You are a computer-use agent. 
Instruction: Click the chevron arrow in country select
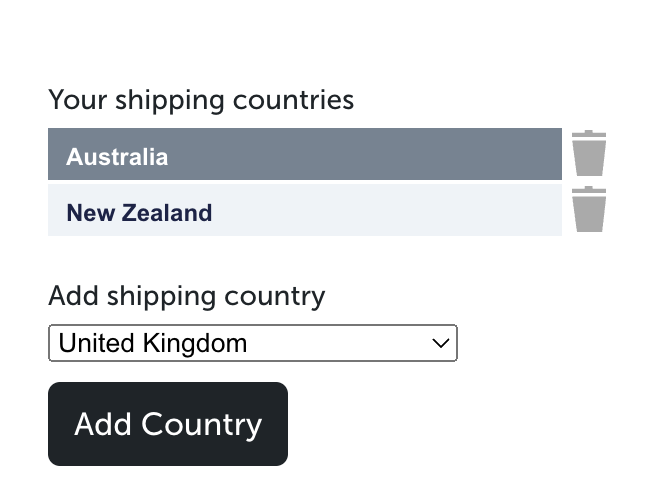[440, 343]
